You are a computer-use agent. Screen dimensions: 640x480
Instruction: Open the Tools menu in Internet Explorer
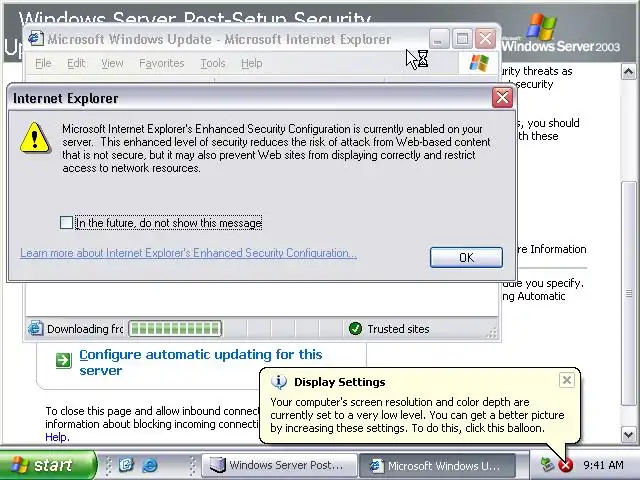213,63
